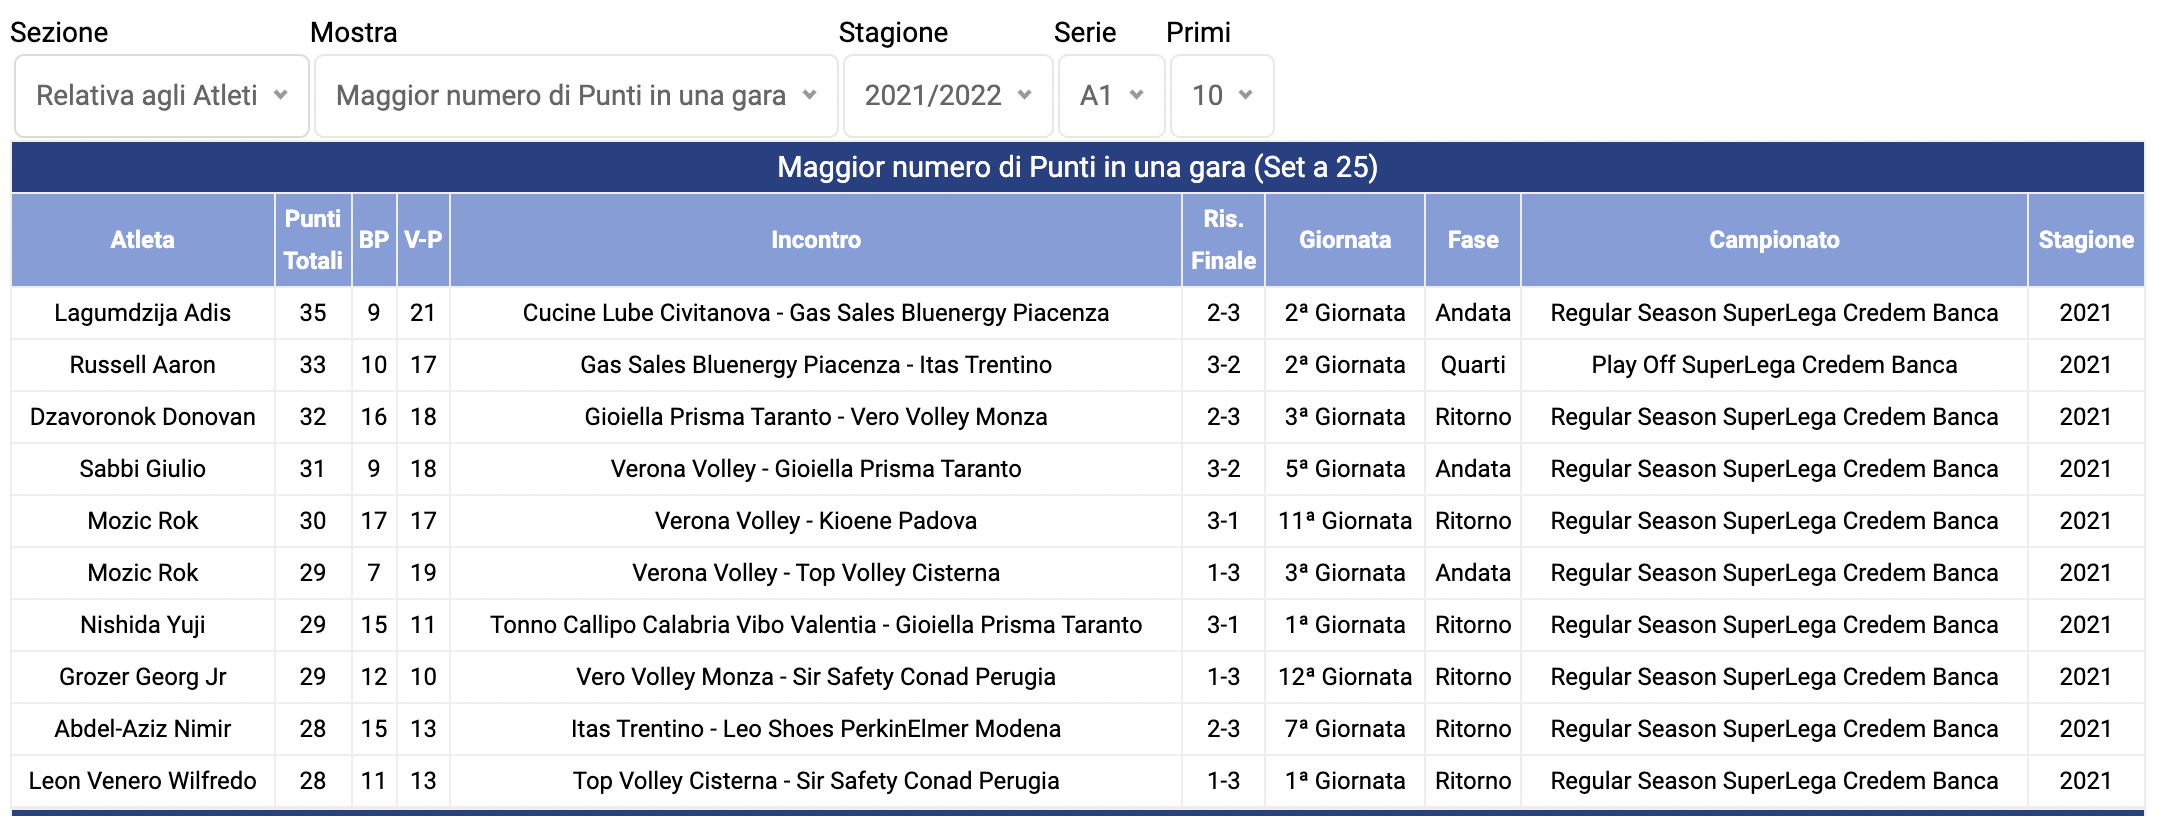
Task: Click the V-P column header
Action: click(423, 240)
